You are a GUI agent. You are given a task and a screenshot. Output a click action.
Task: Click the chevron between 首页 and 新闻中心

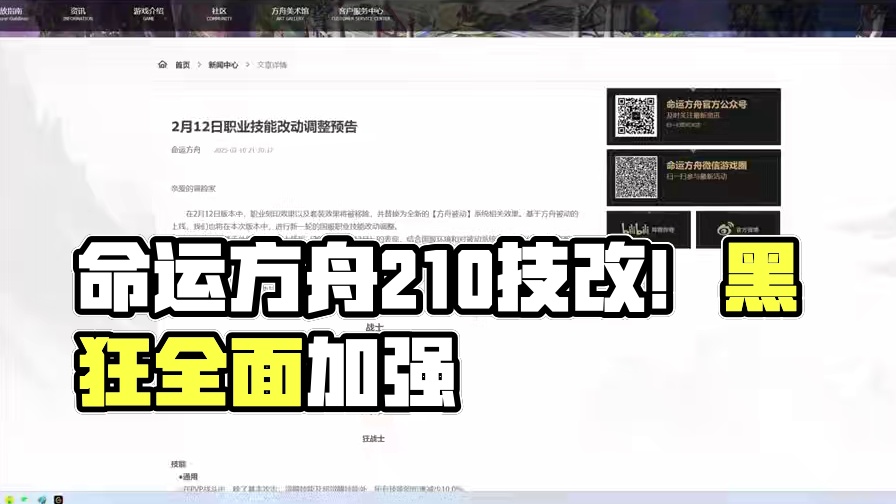199,65
